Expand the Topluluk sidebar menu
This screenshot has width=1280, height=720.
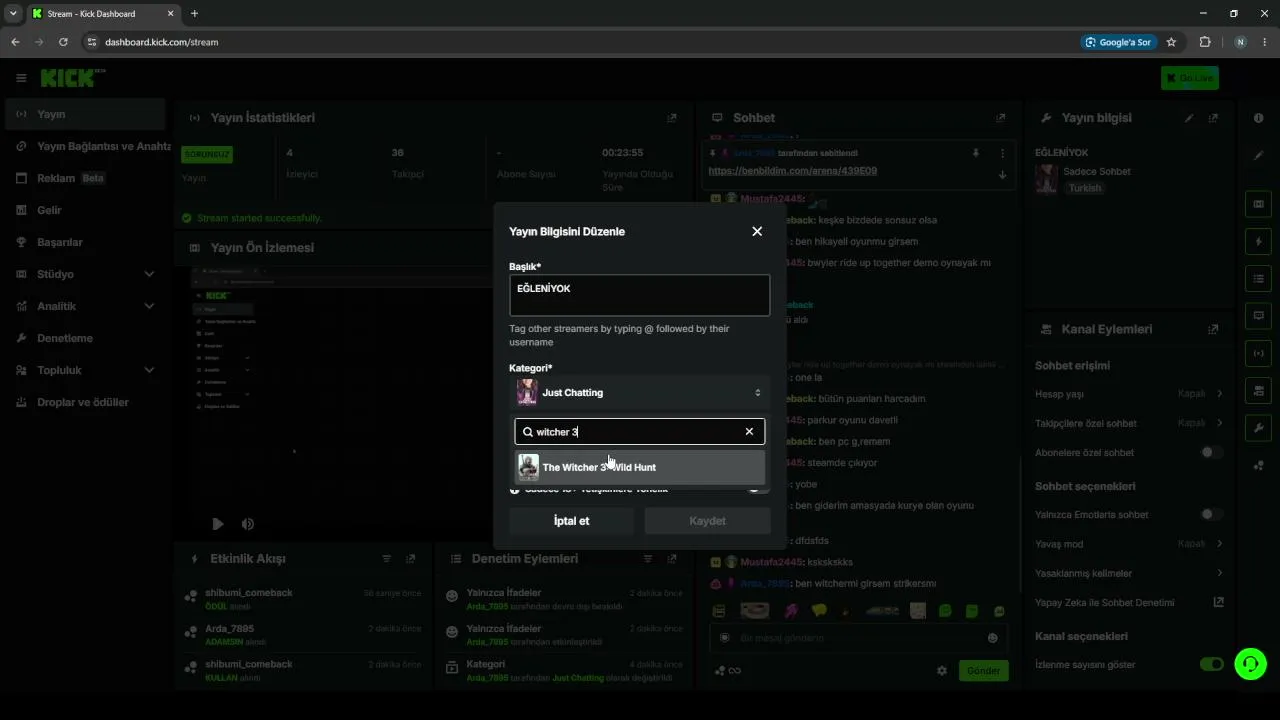click(x=85, y=370)
